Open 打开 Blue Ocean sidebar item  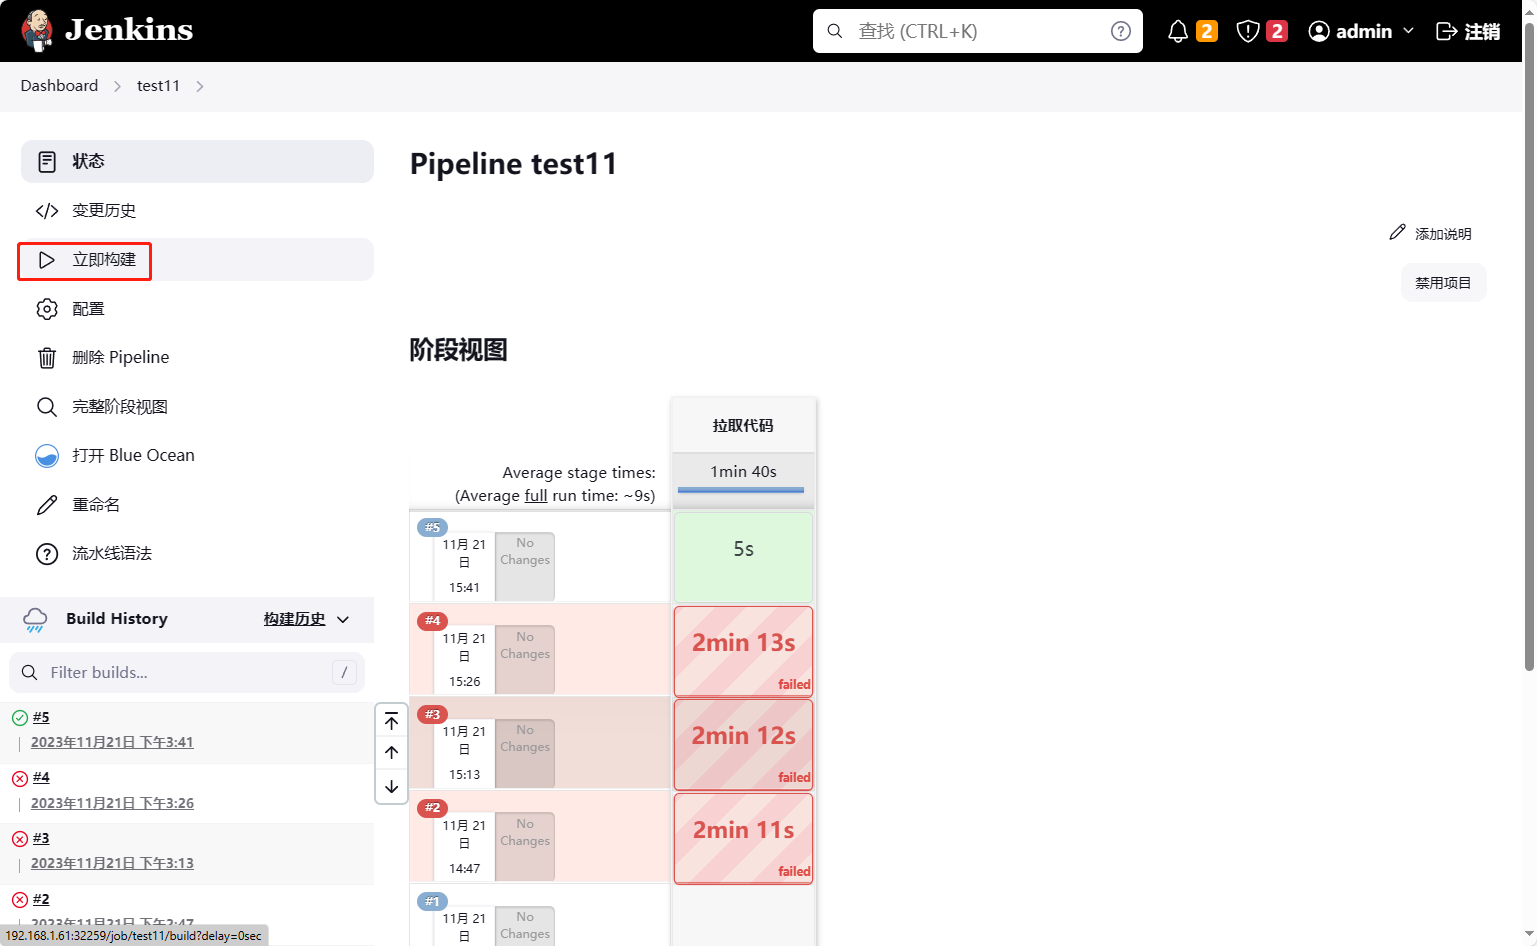(x=197, y=456)
